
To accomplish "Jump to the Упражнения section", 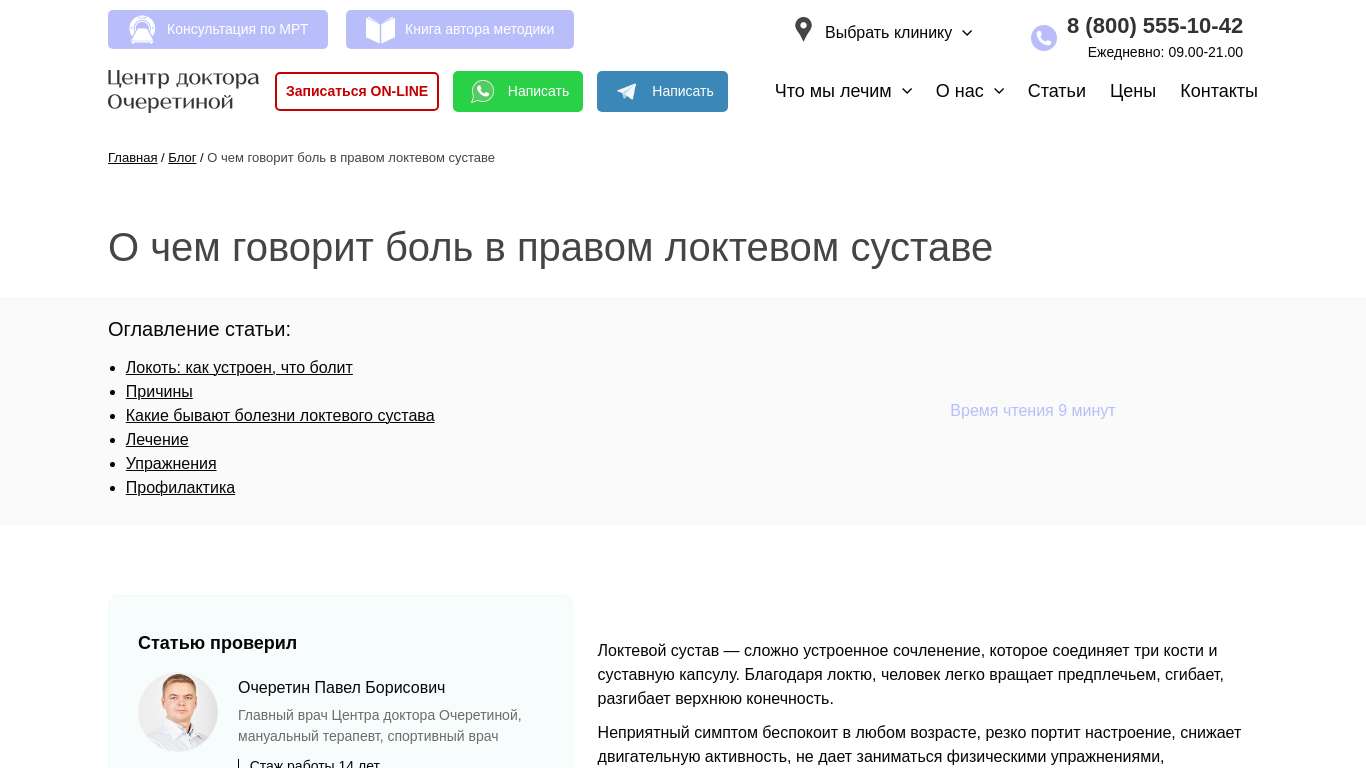I will tap(171, 464).
